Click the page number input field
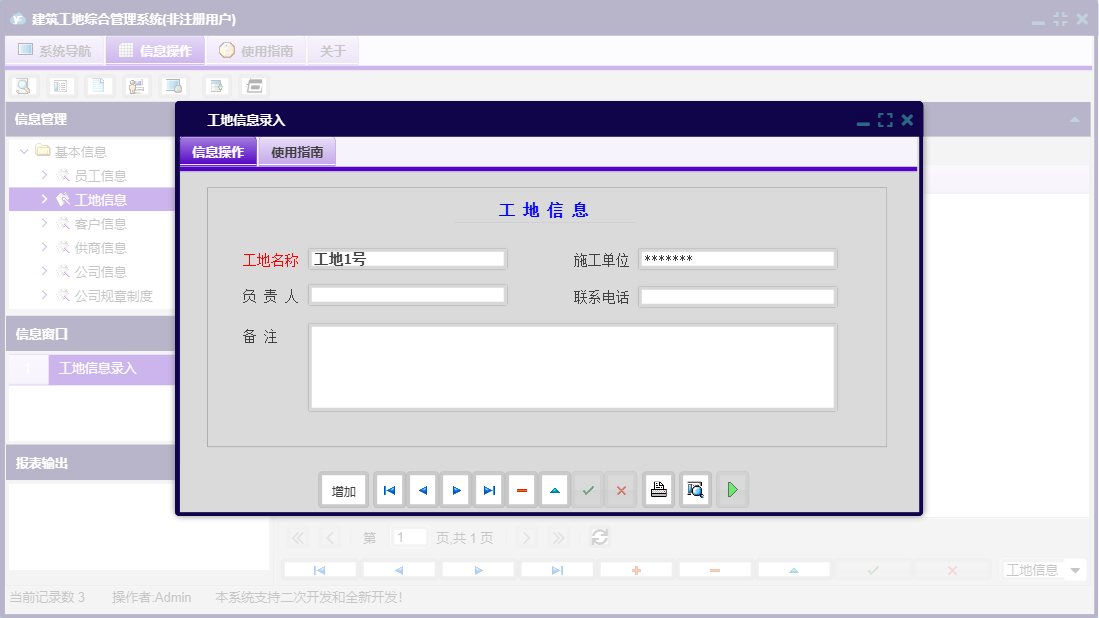Image resolution: width=1099 pixels, height=618 pixels. [410, 537]
